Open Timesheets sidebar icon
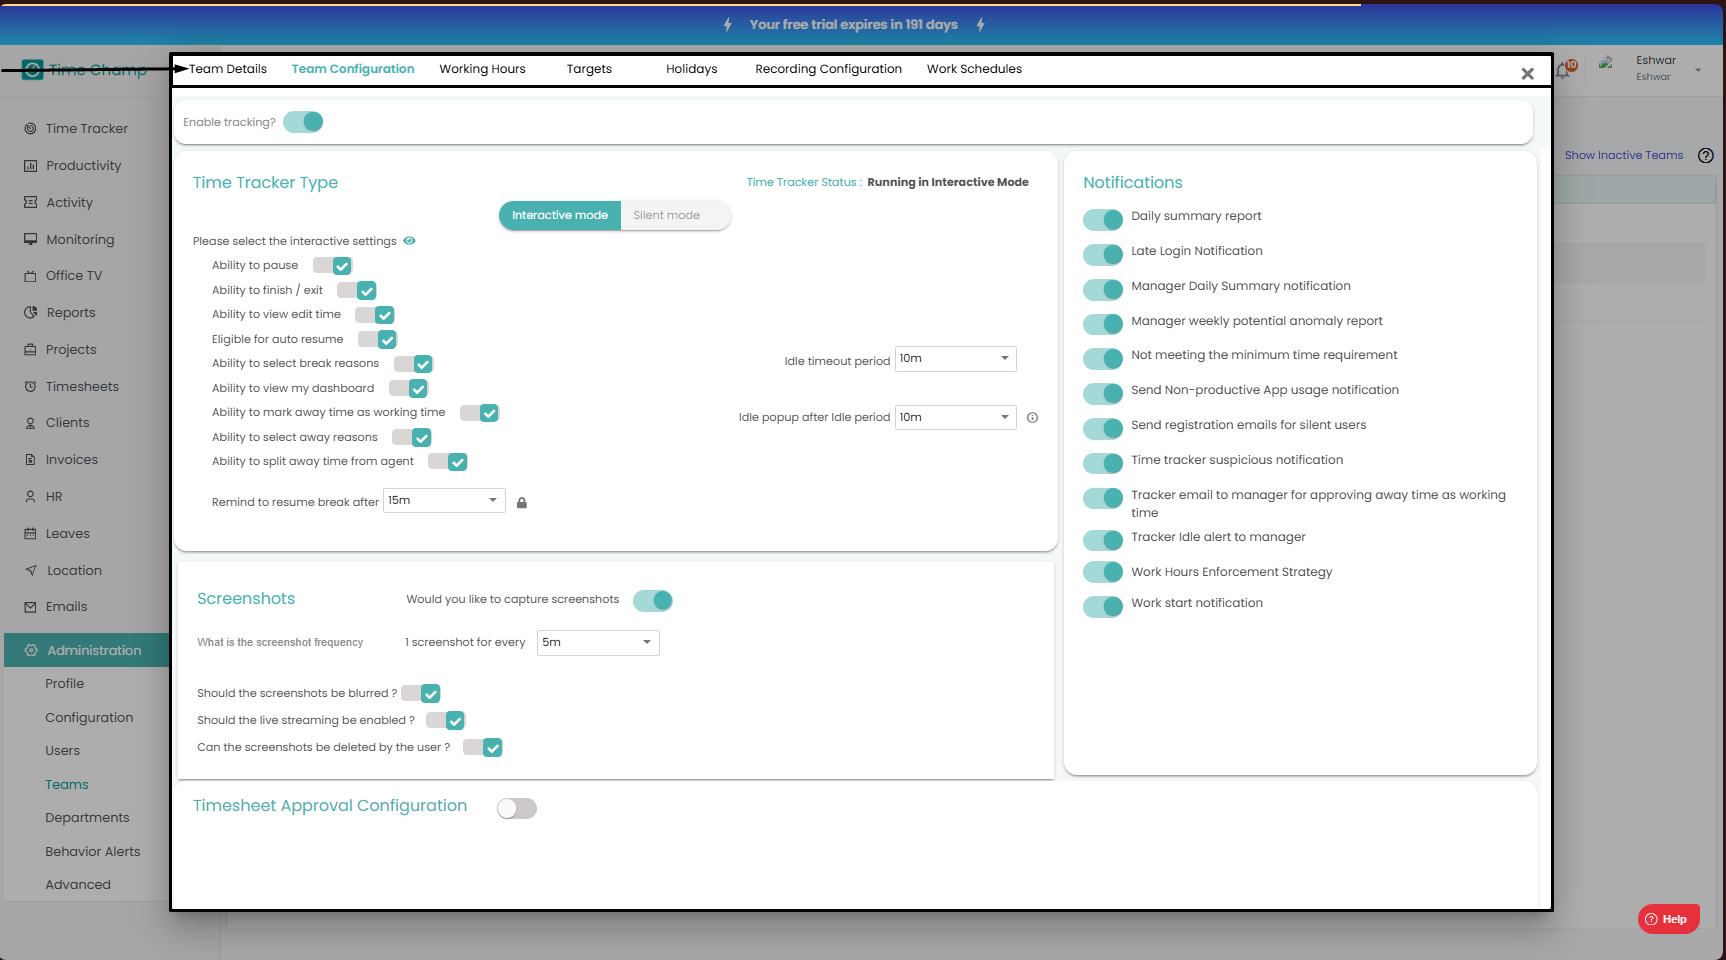 point(30,386)
